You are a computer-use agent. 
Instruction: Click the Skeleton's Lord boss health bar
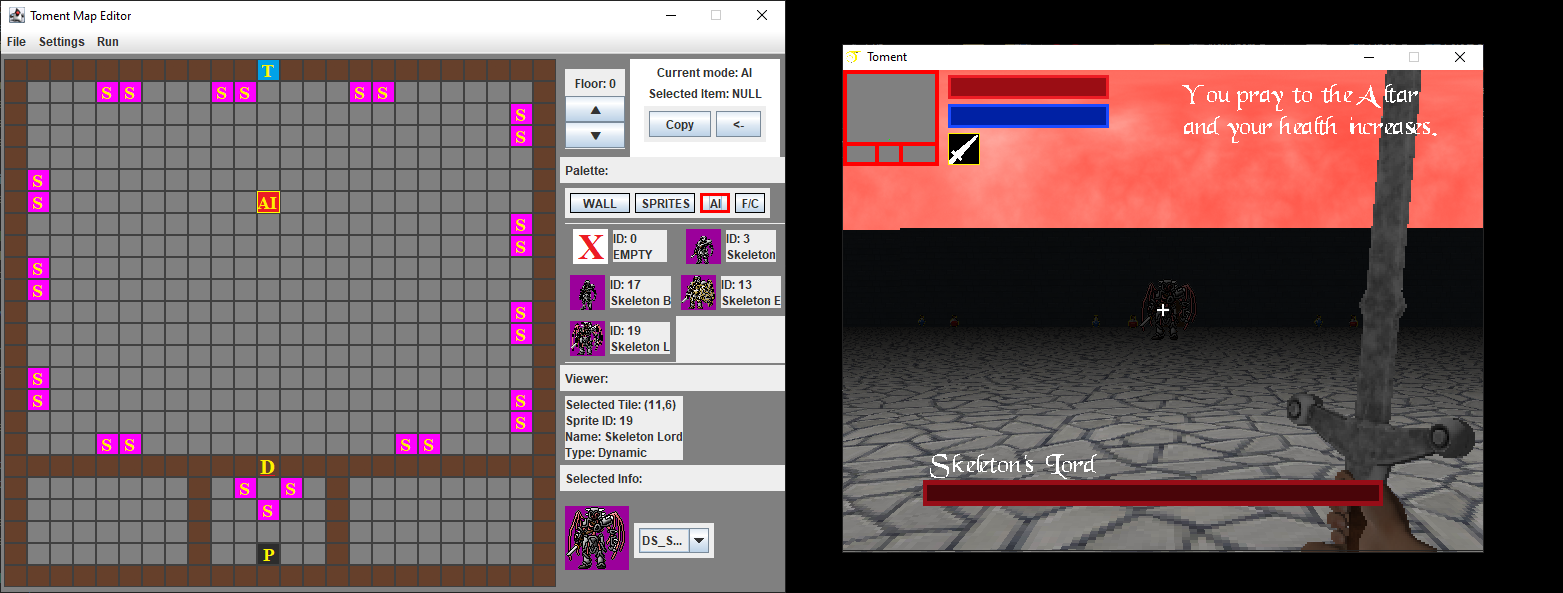1153,492
